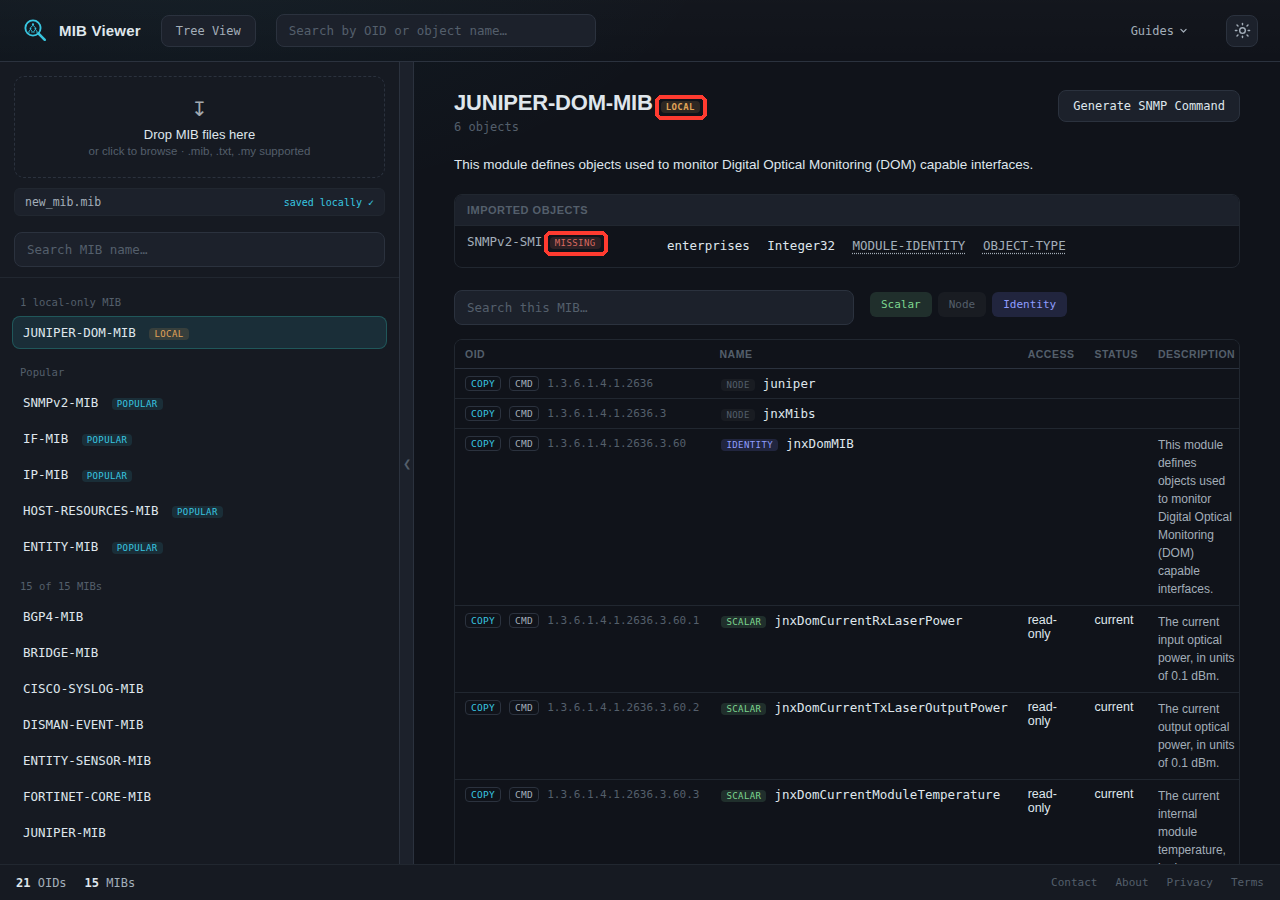
Task: Click the MIB Viewer logo icon
Action: click(x=35, y=30)
